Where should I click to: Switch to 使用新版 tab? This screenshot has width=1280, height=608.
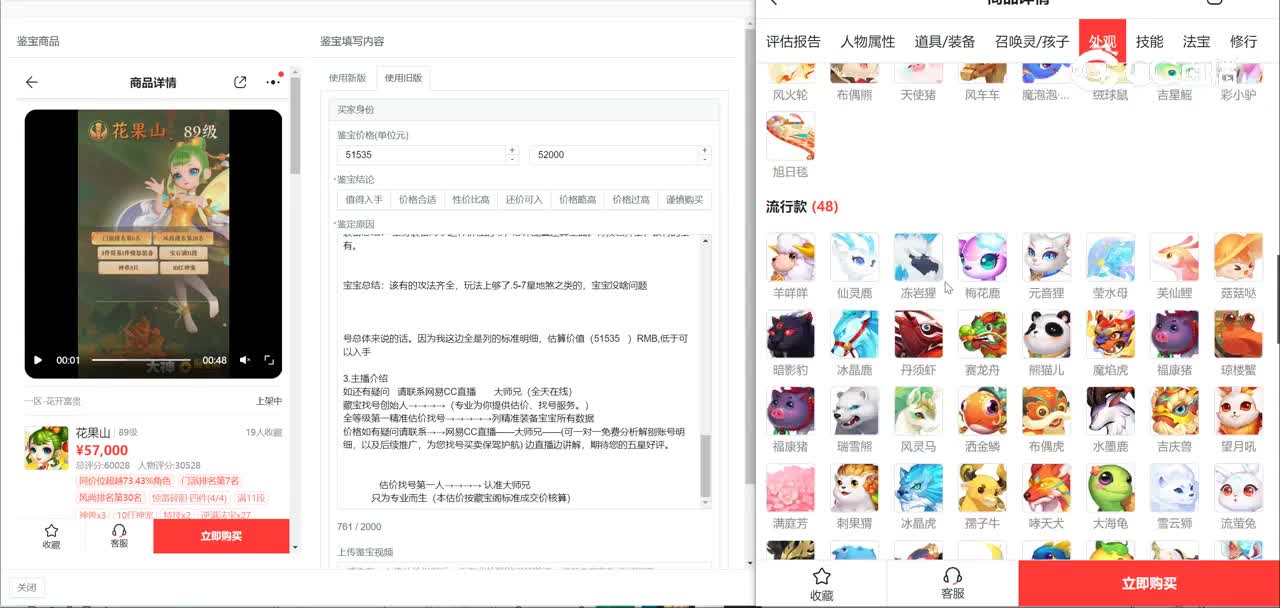click(x=348, y=78)
